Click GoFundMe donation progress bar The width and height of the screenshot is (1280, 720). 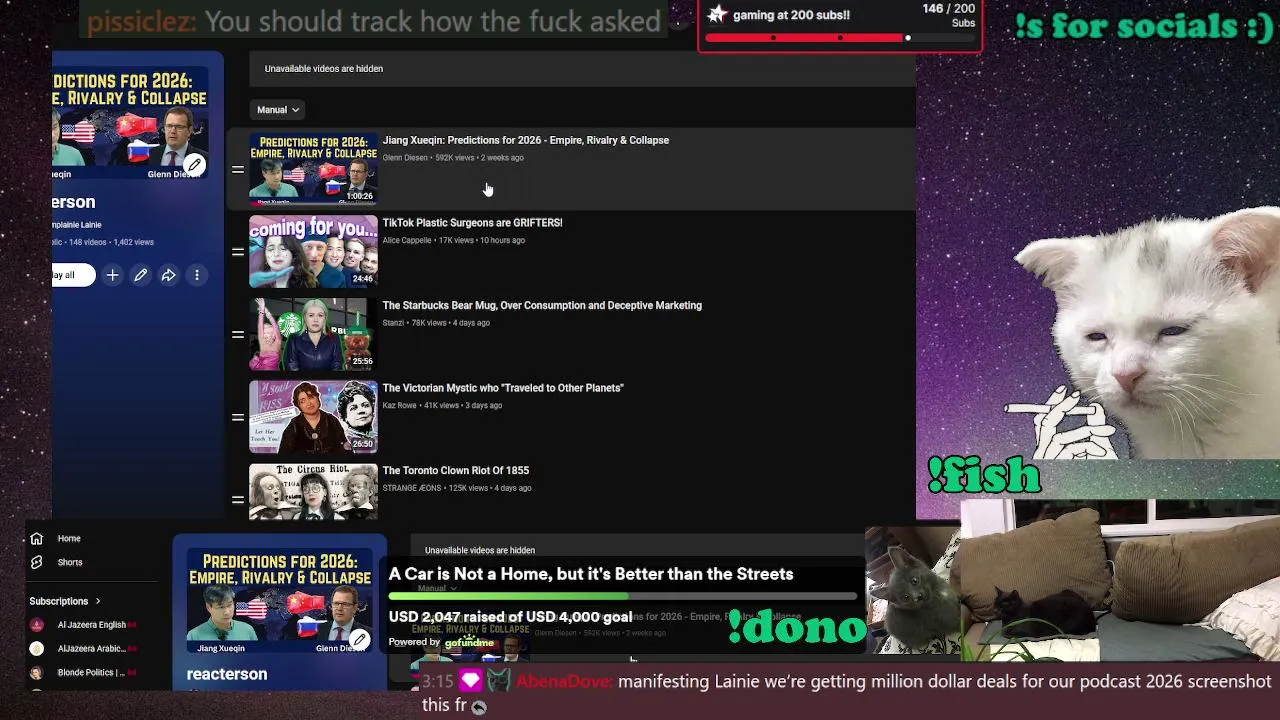click(623, 597)
